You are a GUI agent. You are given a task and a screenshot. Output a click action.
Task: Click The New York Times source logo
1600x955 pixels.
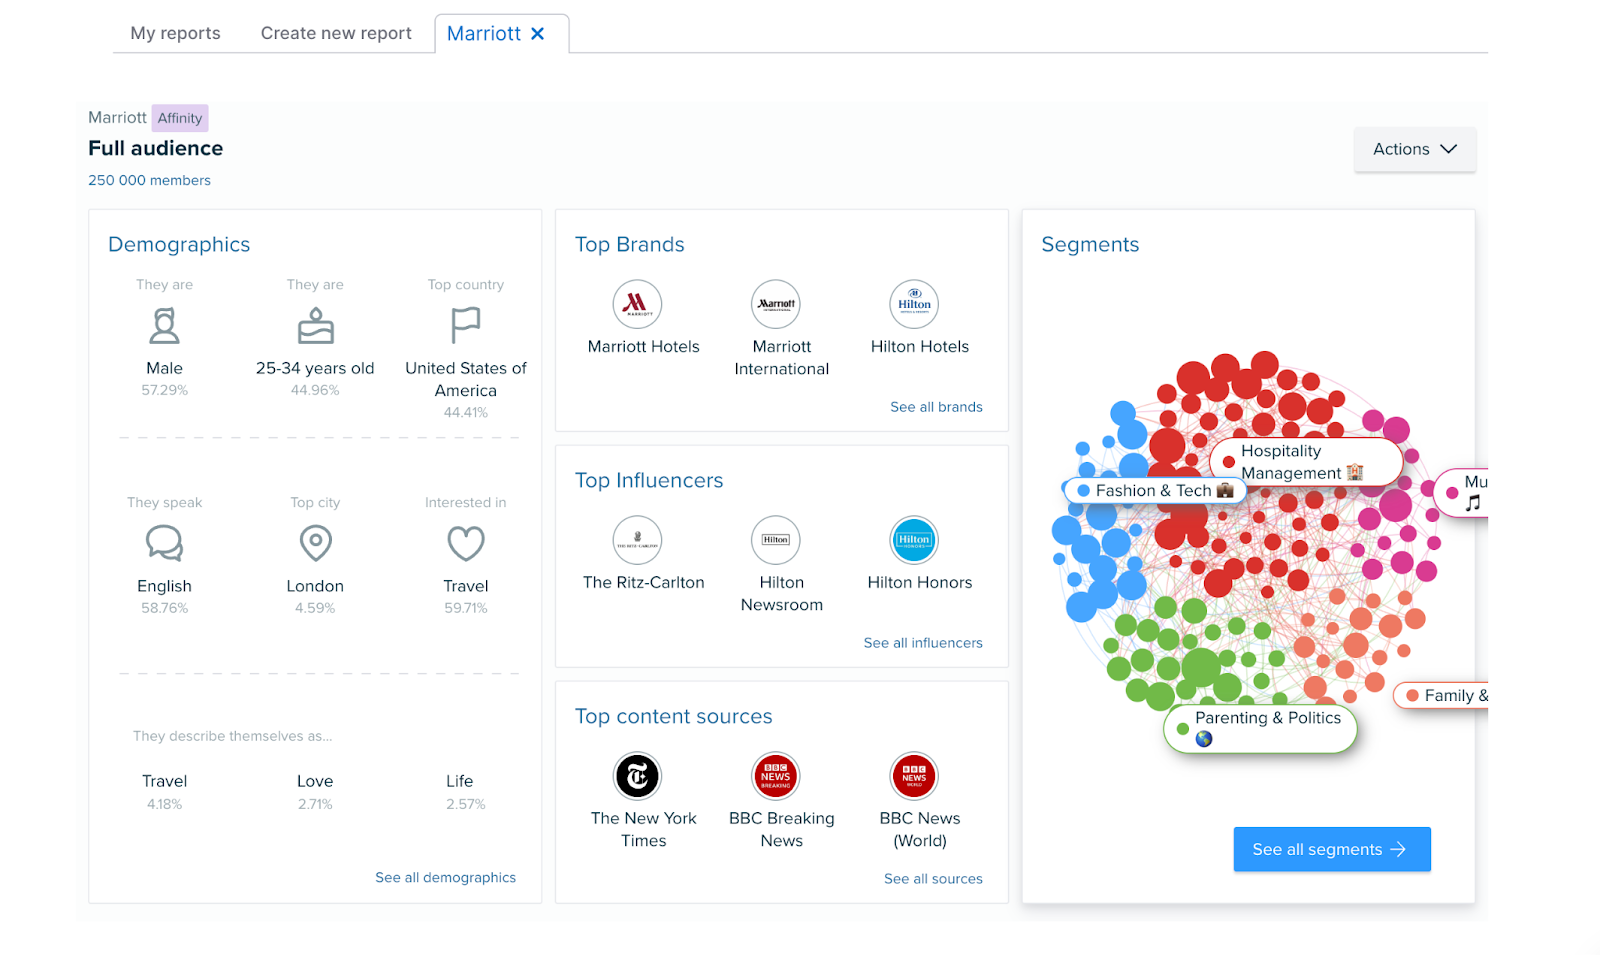(637, 776)
